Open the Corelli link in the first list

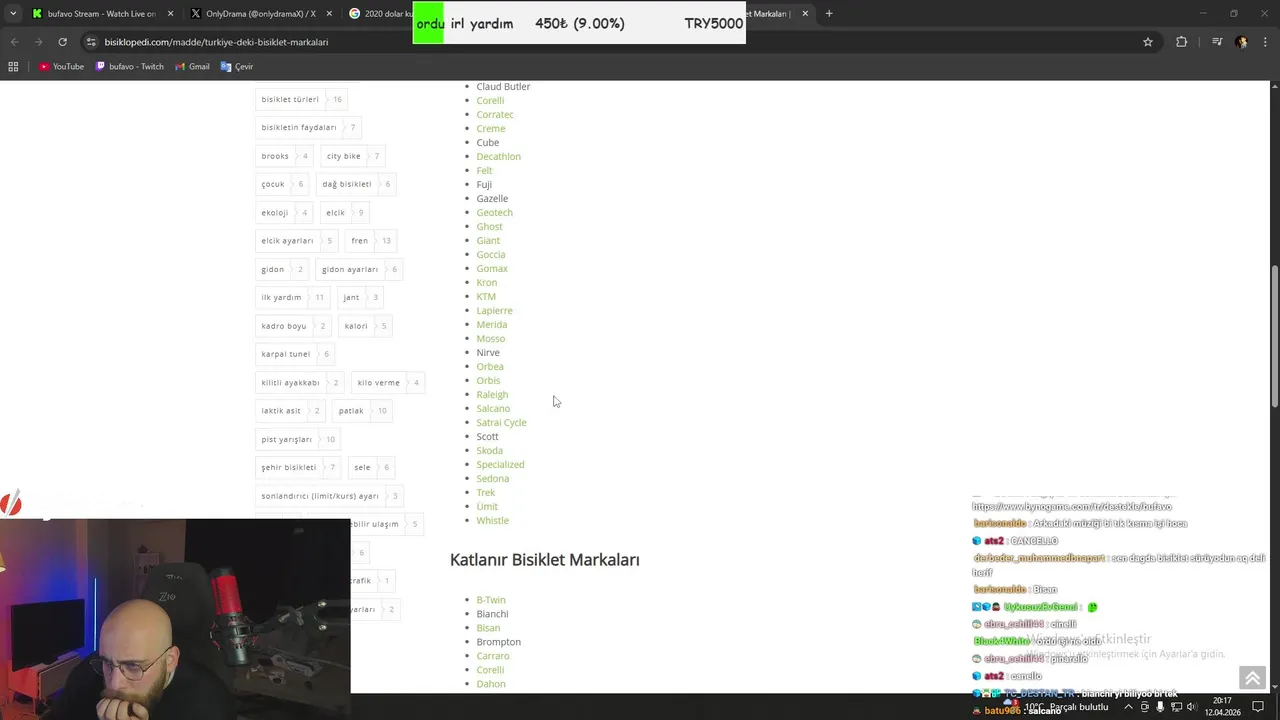[490, 100]
